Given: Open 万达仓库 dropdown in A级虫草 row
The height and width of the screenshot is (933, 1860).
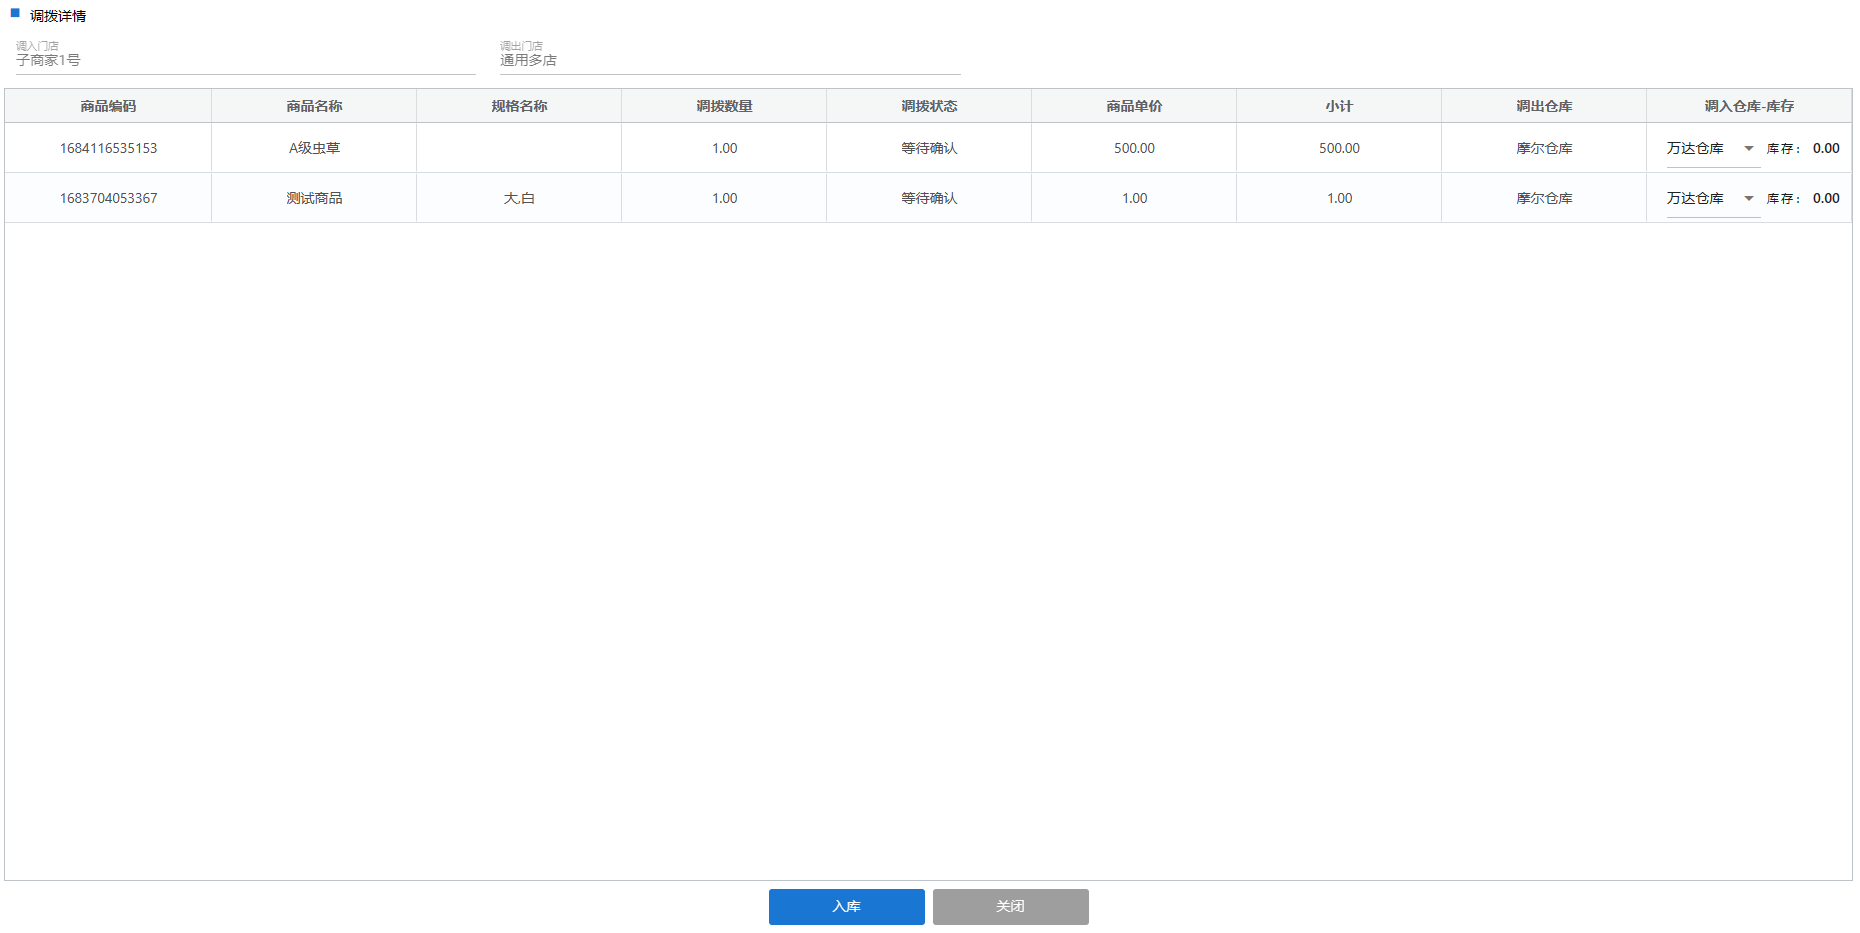Looking at the screenshot, I should point(1712,148).
